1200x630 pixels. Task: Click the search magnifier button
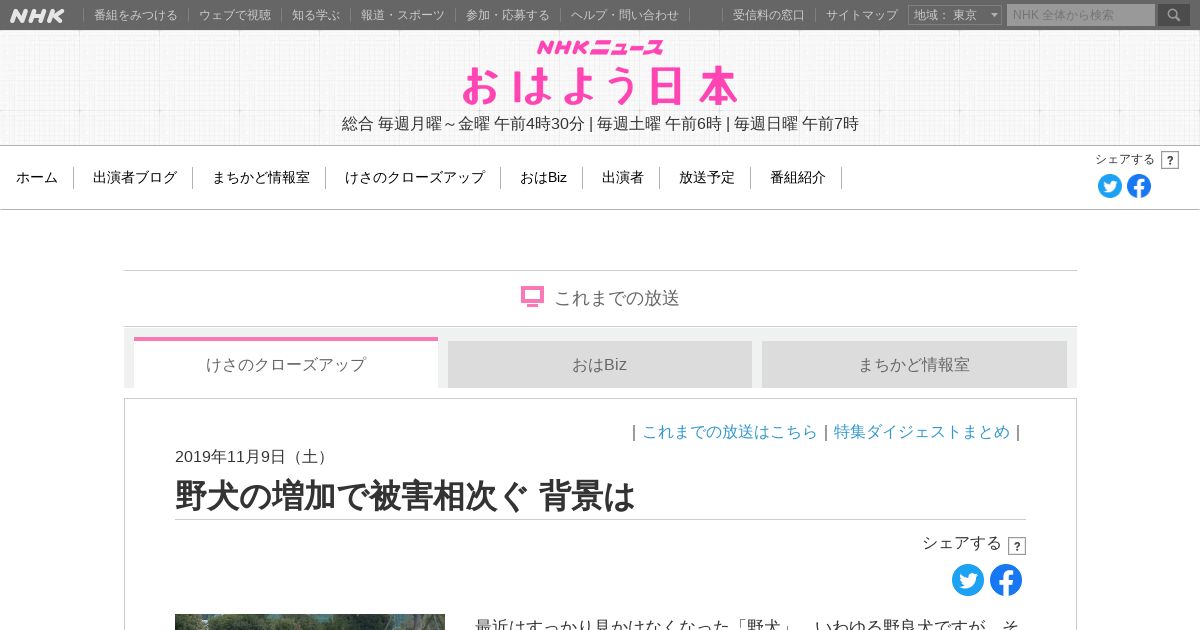point(1174,15)
